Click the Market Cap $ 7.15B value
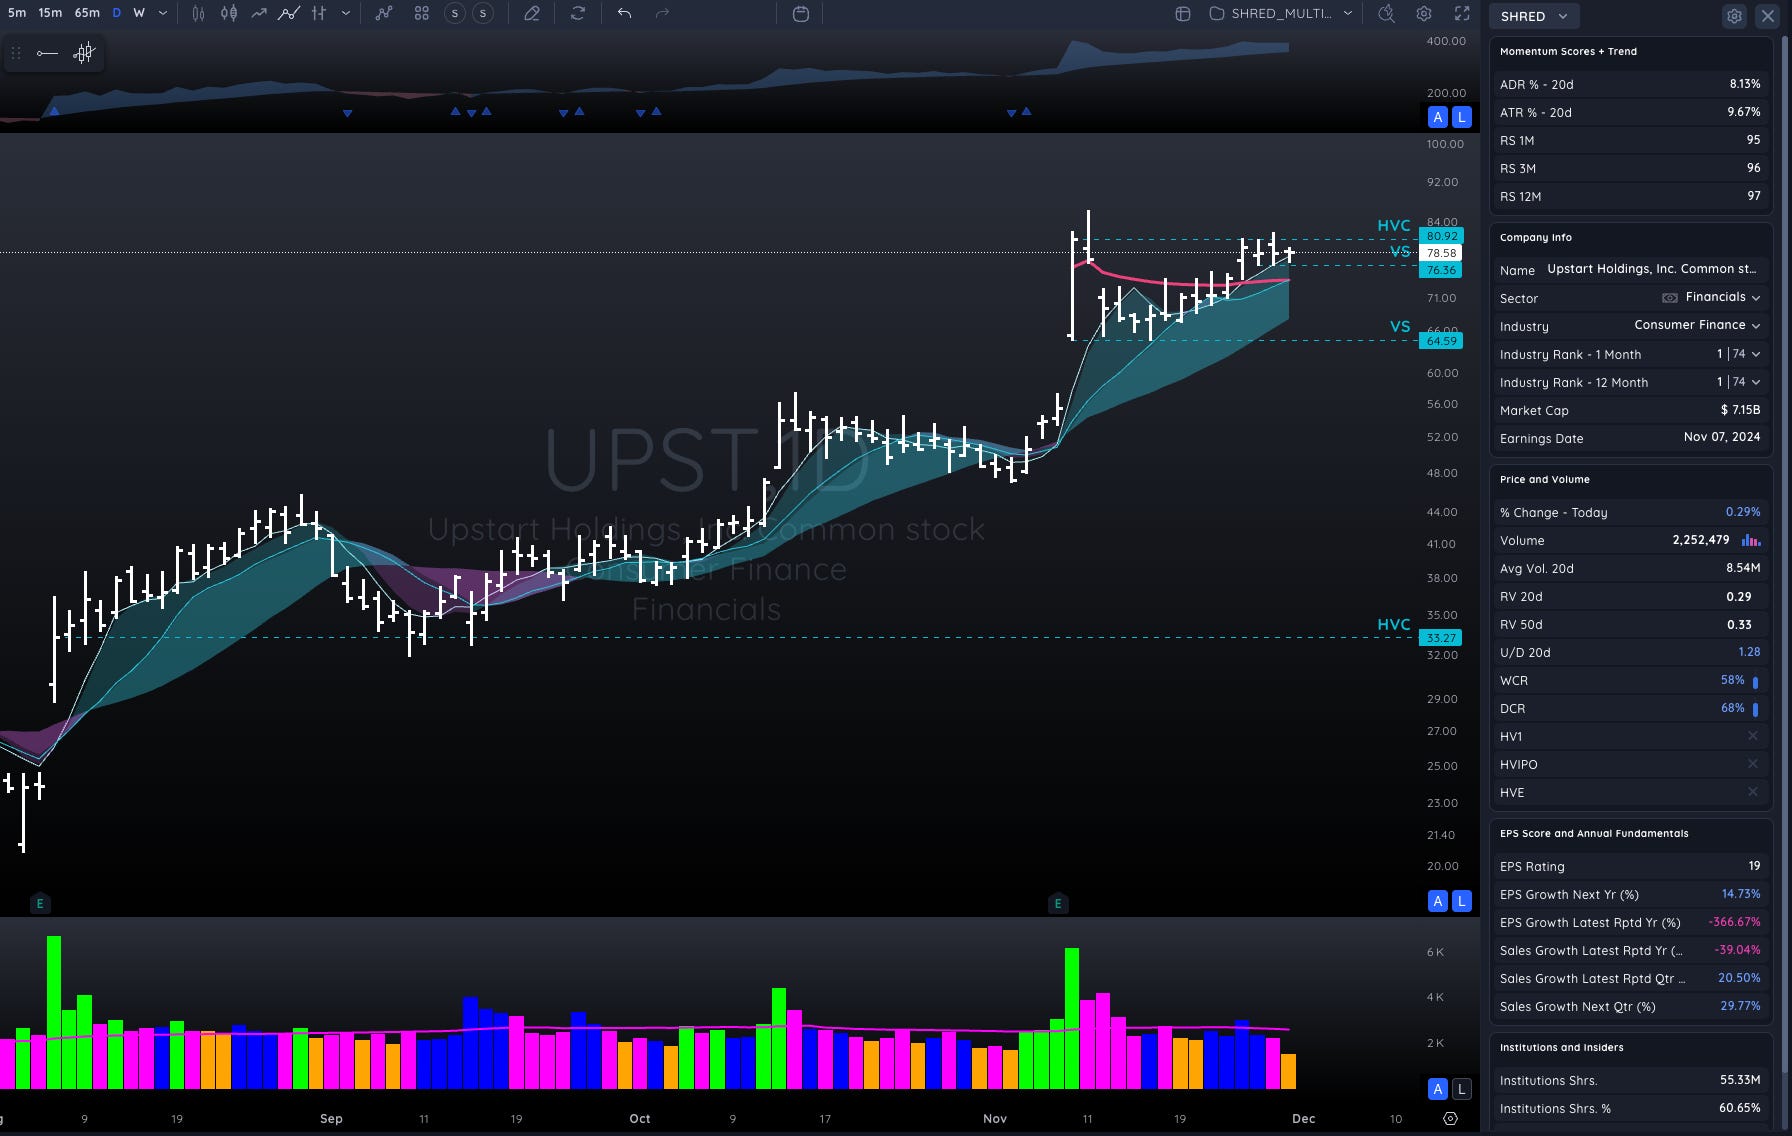The height and width of the screenshot is (1136, 1792). pos(1740,410)
